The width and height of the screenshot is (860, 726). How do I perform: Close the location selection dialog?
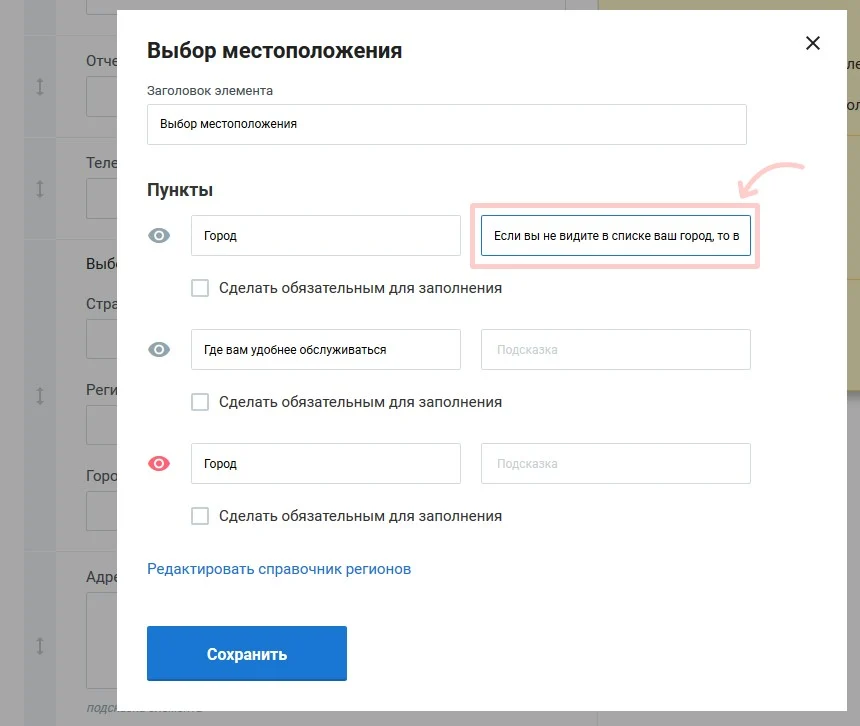tap(812, 43)
